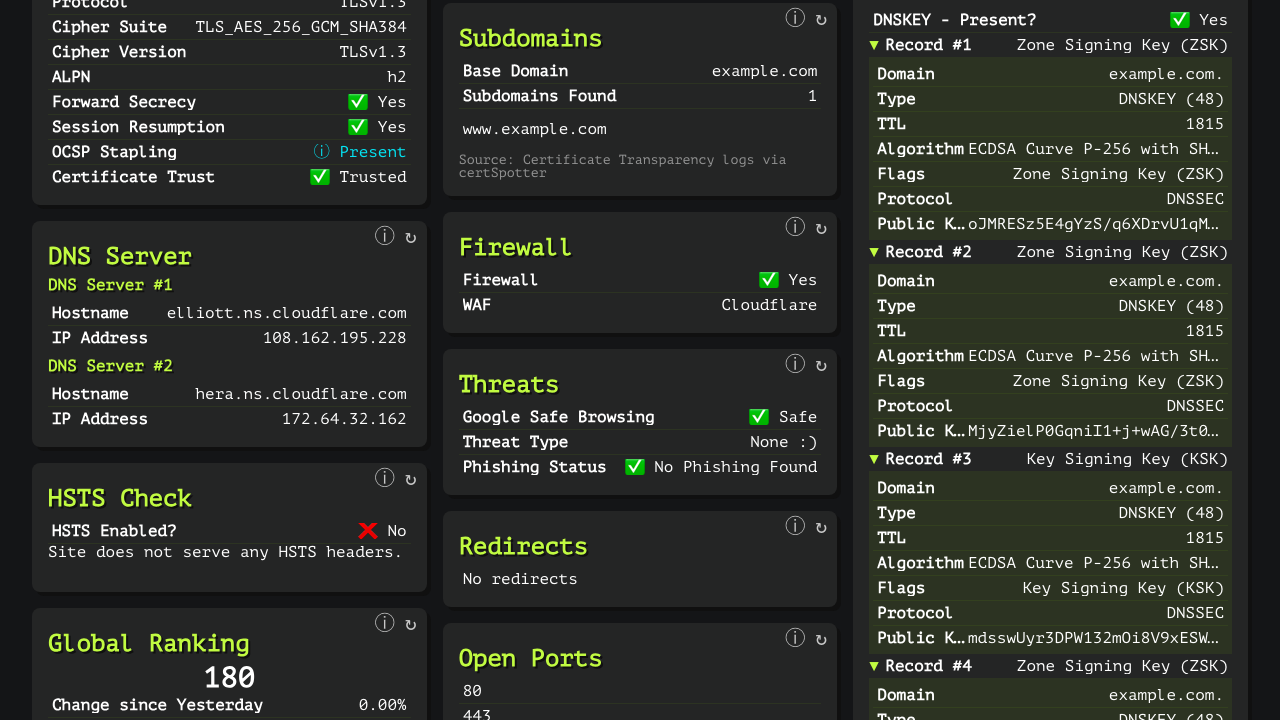
Task: Click global ranking number 180
Action: pos(230,678)
